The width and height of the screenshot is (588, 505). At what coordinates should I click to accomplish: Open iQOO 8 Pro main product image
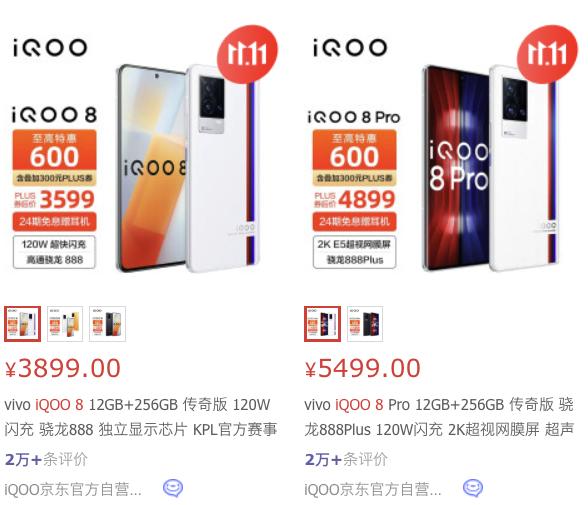click(x=442, y=150)
